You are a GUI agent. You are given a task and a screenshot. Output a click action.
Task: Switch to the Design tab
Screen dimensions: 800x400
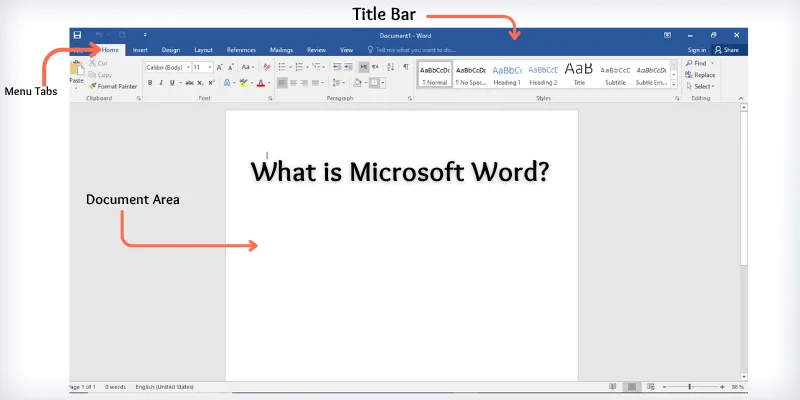(170, 50)
